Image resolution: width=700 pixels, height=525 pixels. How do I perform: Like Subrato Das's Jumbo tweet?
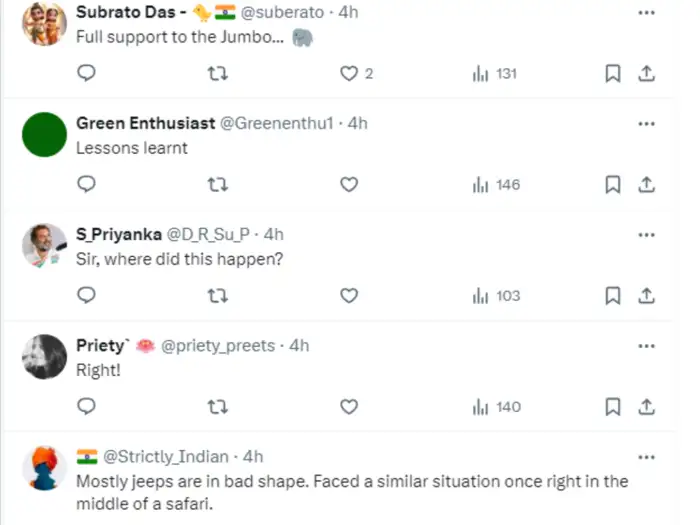(349, 73)
